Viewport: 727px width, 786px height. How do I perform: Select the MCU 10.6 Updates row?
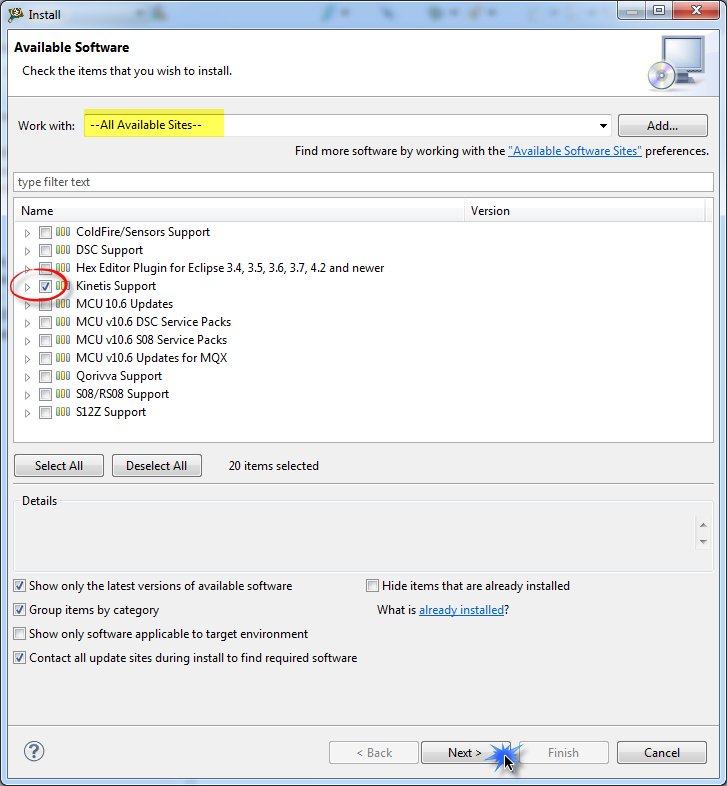pyautogui.click(x=124, y=304)
